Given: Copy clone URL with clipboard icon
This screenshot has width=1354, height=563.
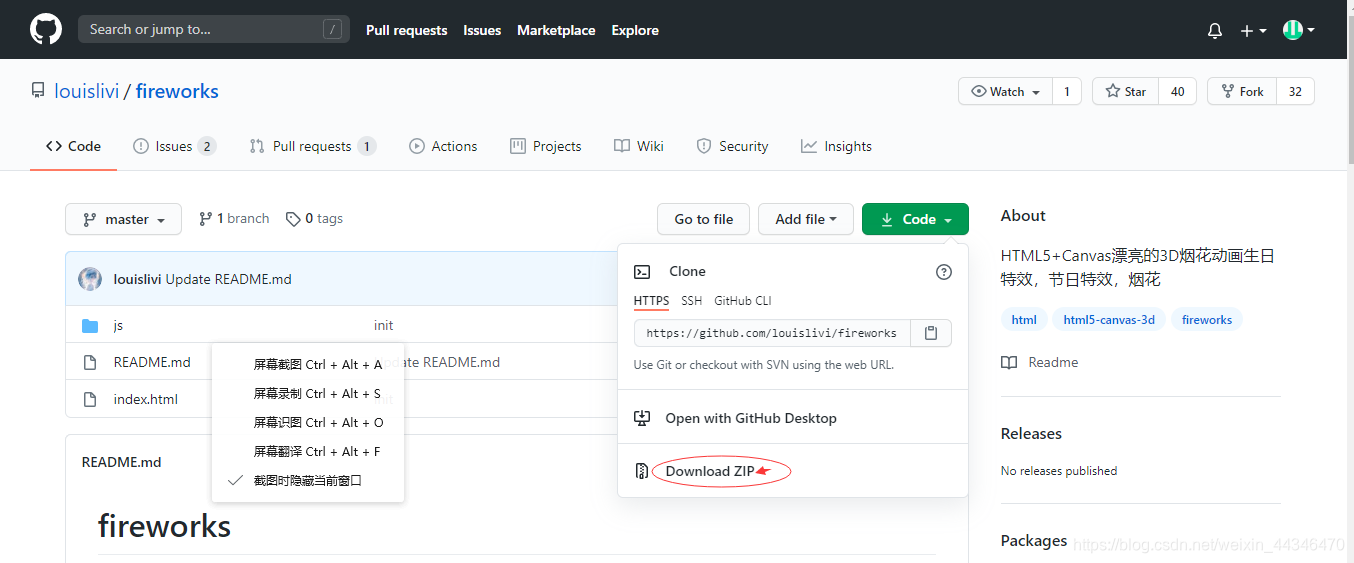Looking at the screenshot, I should (931, 333).
